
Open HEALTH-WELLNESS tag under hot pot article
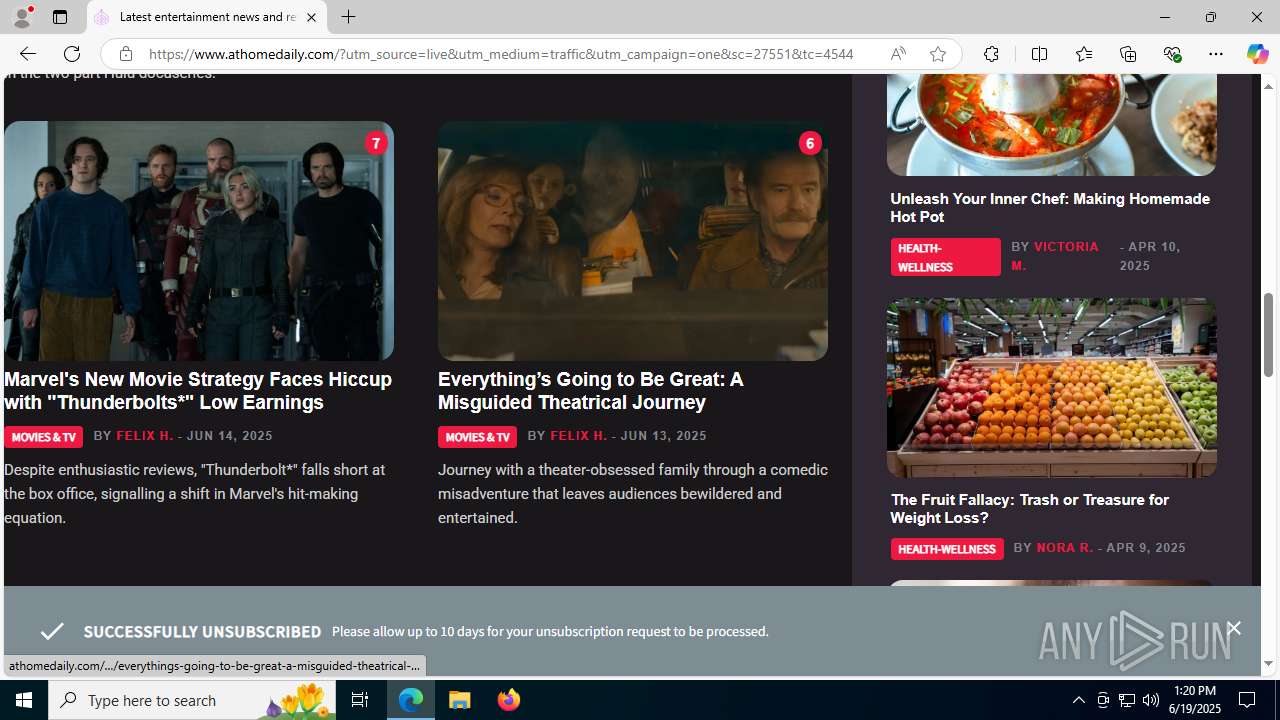click(x=945, y=257)
